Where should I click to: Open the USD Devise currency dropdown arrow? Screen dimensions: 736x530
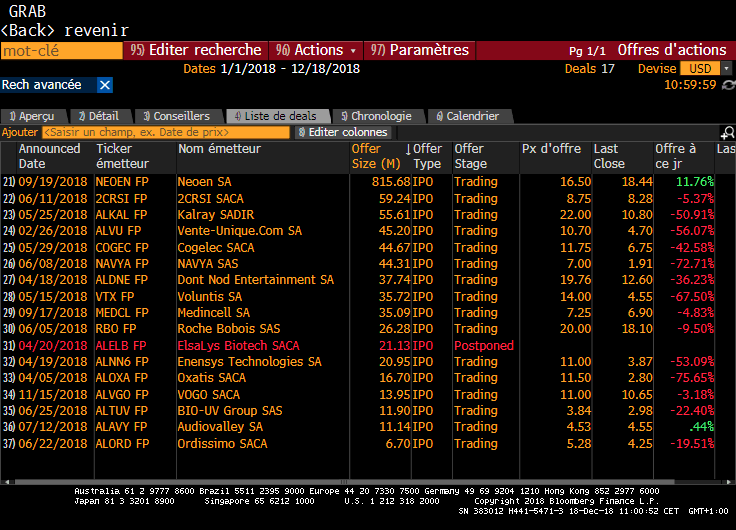pyautogui.click(x=727, y=69)
